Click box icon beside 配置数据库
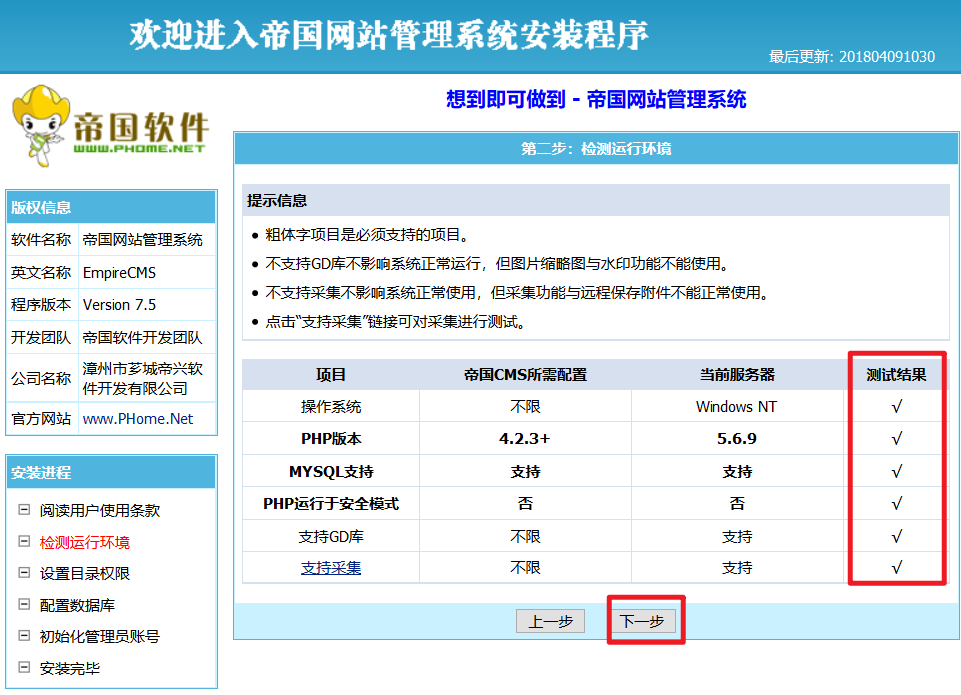Viewport: 961px width, 695px height. click(x=24, y=605)
